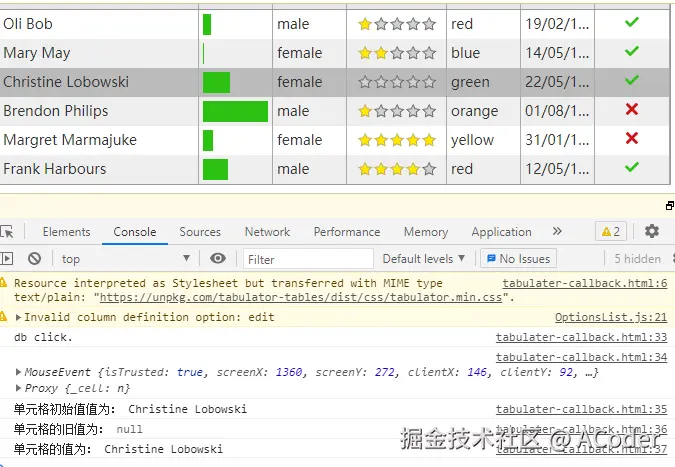Screen dimensions: 675x467
Task: Expand the Invalid column definition warning
Action: (18, 317)
